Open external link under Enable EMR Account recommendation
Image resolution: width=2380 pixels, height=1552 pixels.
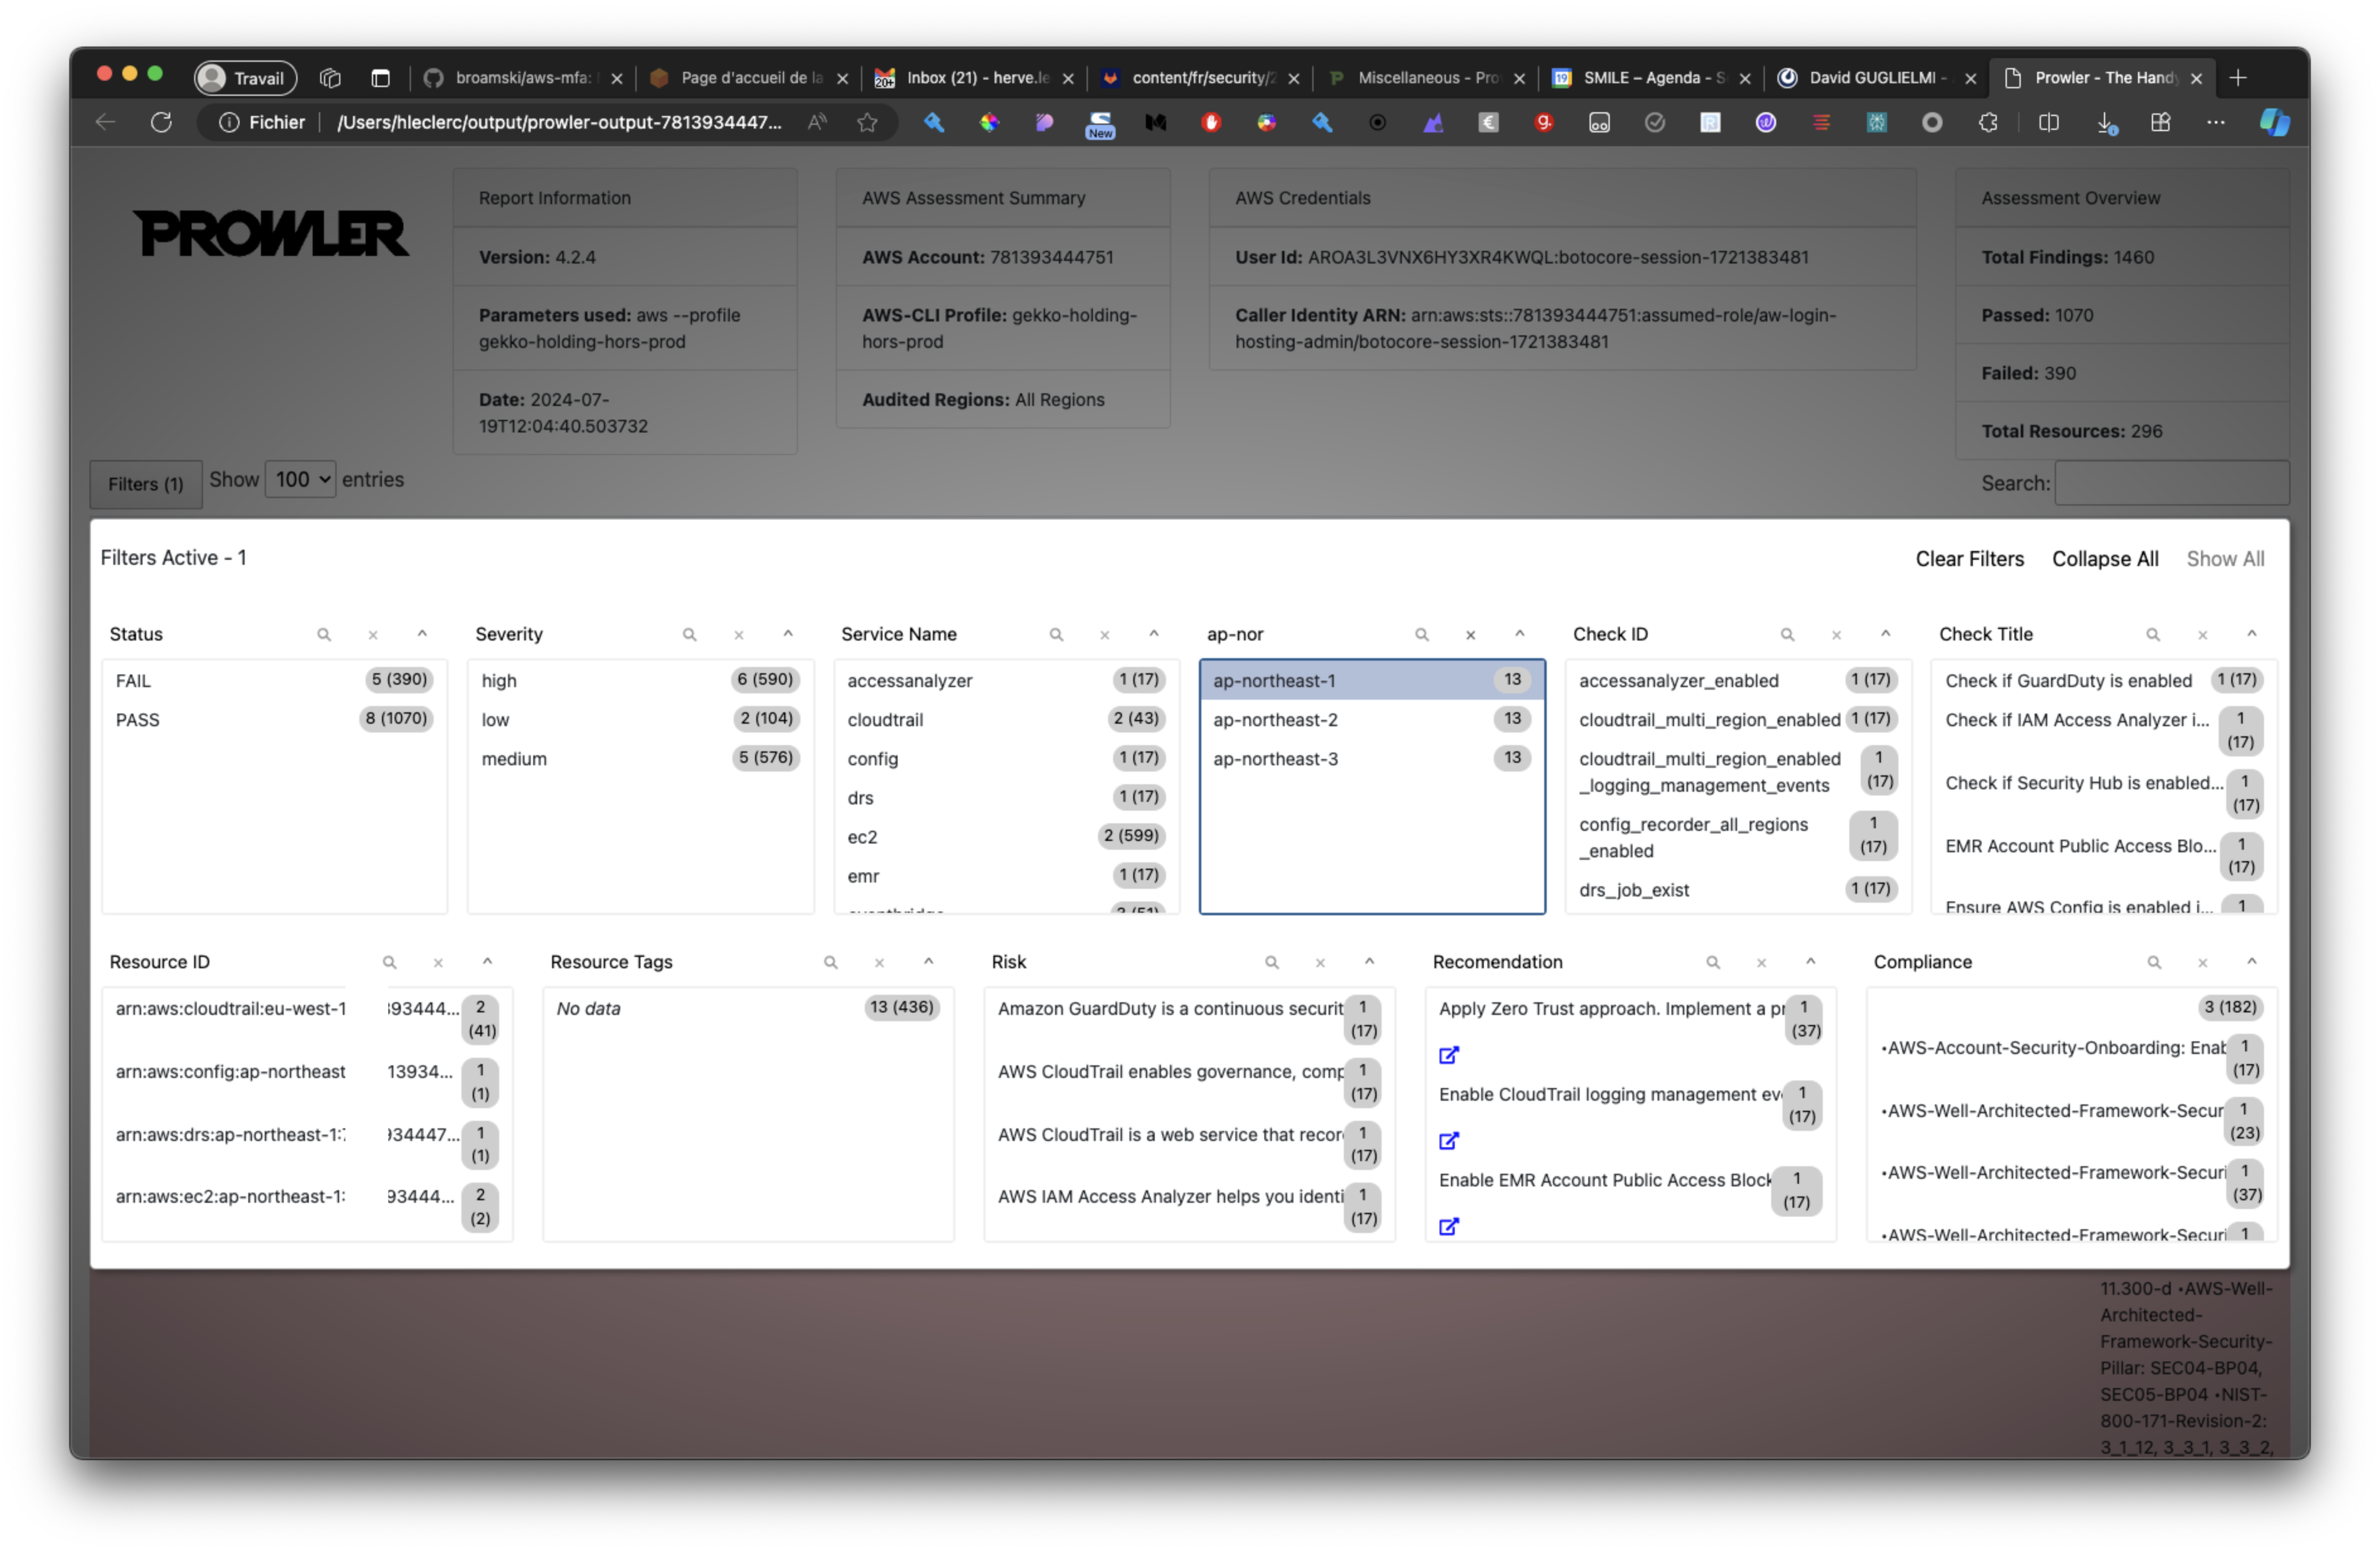tap(1448, 1226)
